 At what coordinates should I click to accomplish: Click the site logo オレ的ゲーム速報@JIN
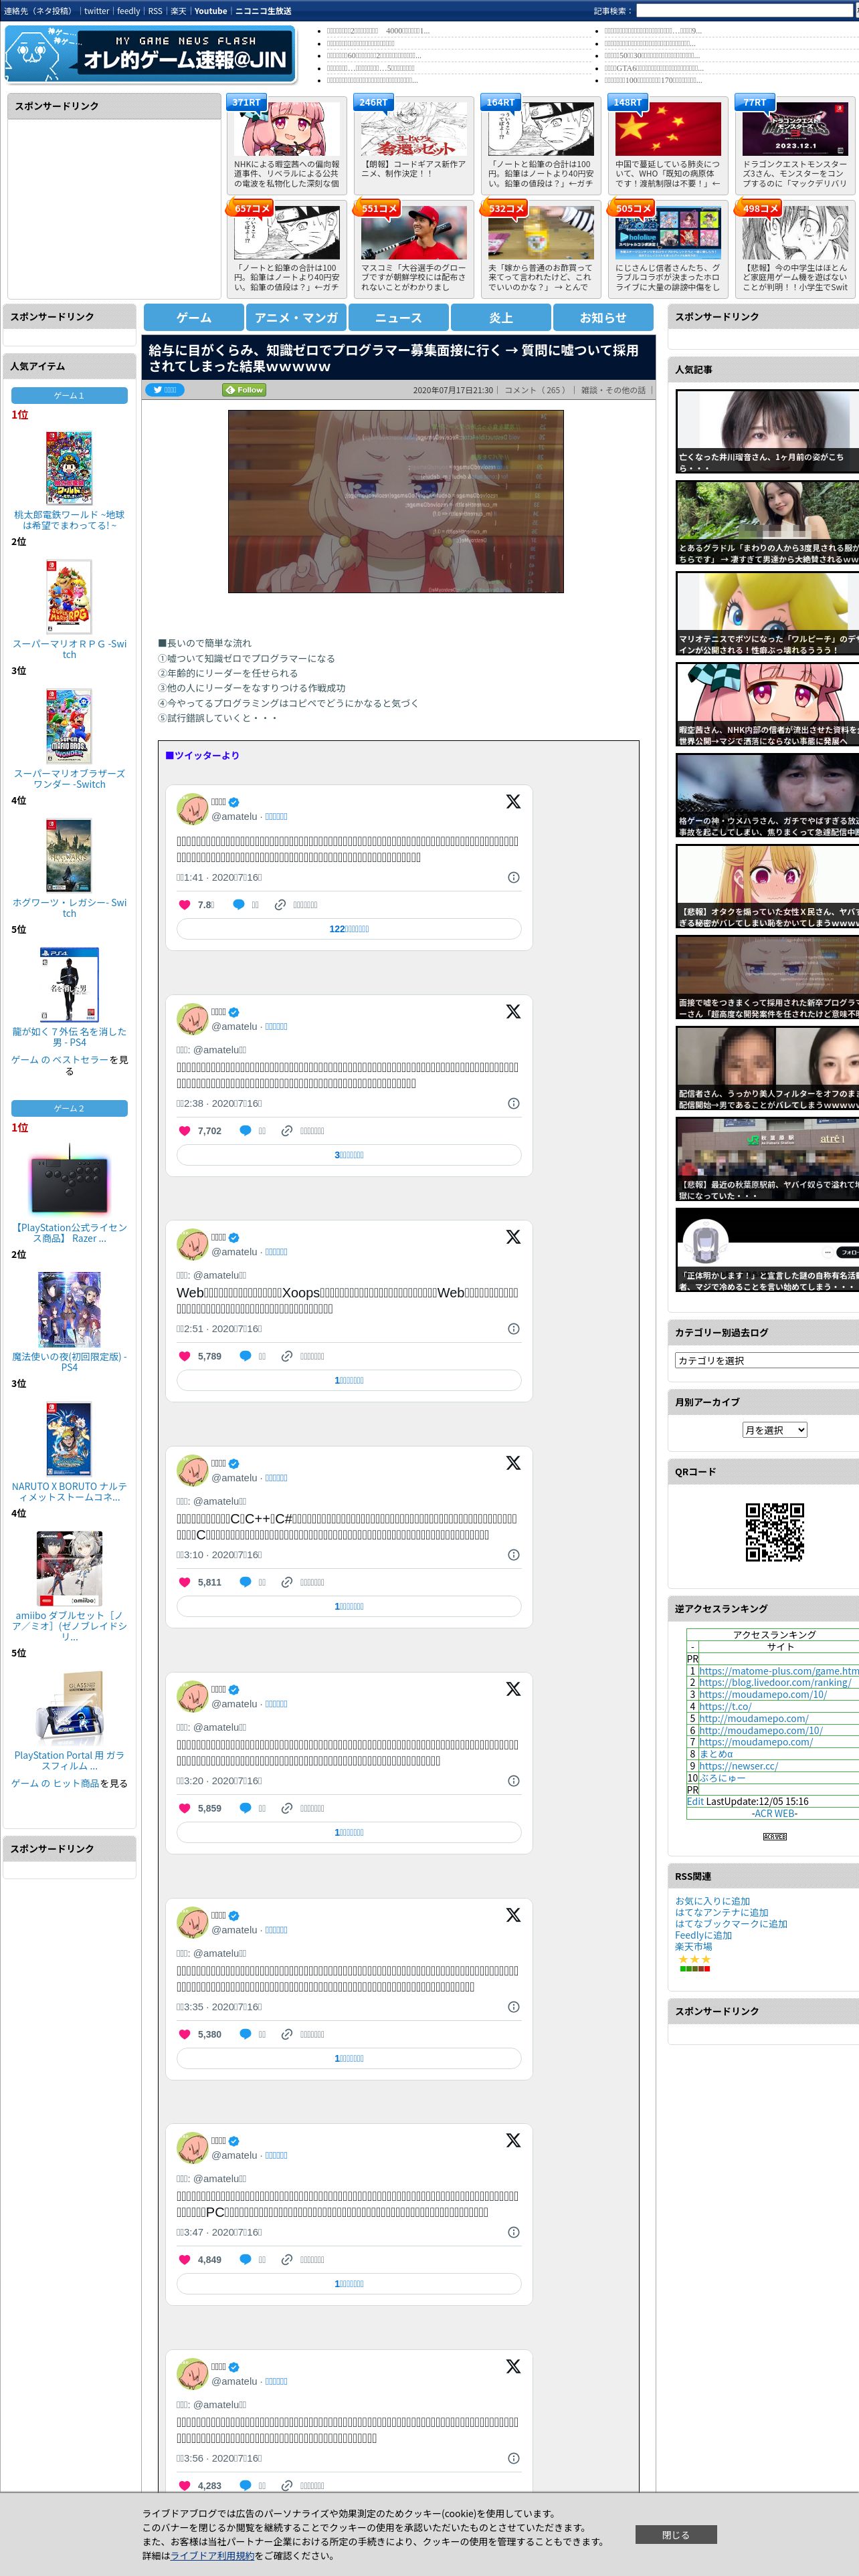(x=150, y=54)
